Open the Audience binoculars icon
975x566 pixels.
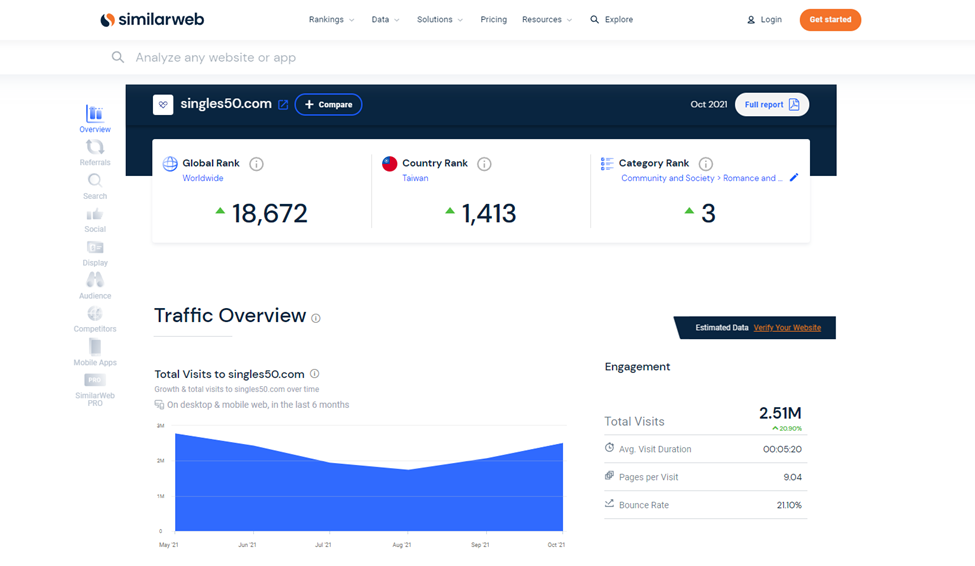tap(95, 280)
